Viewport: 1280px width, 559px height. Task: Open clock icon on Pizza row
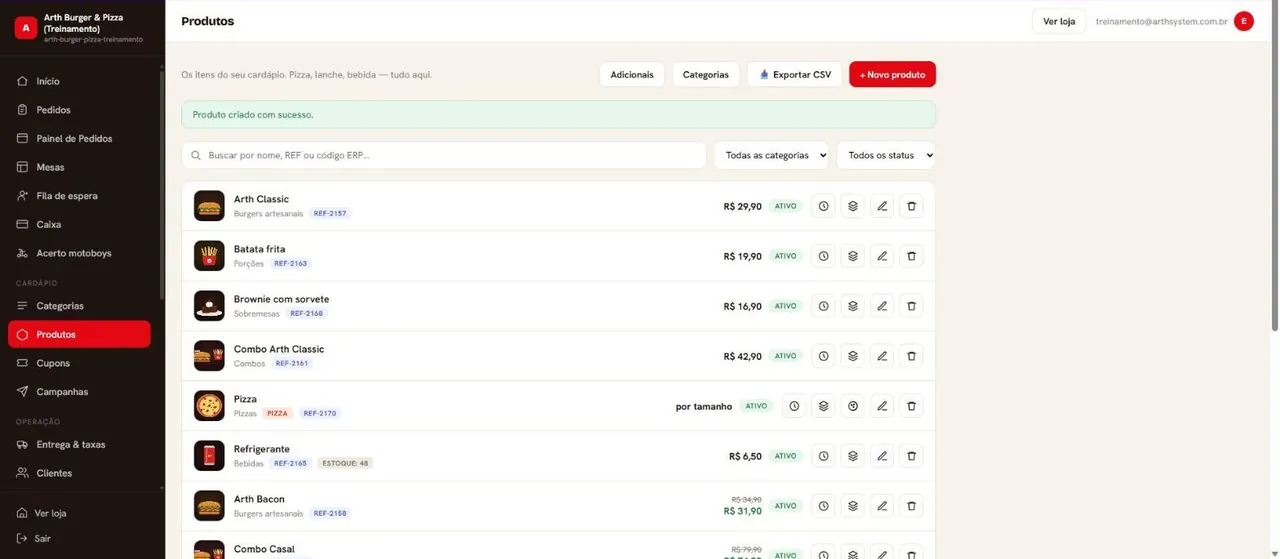pyautogui.click(x=794, y=406)
